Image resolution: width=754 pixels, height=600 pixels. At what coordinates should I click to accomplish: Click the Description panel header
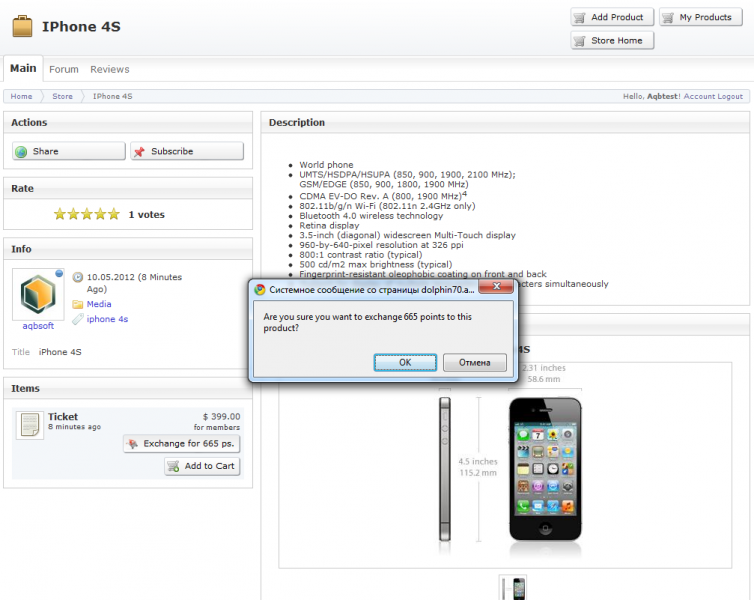tap(505, 123)
